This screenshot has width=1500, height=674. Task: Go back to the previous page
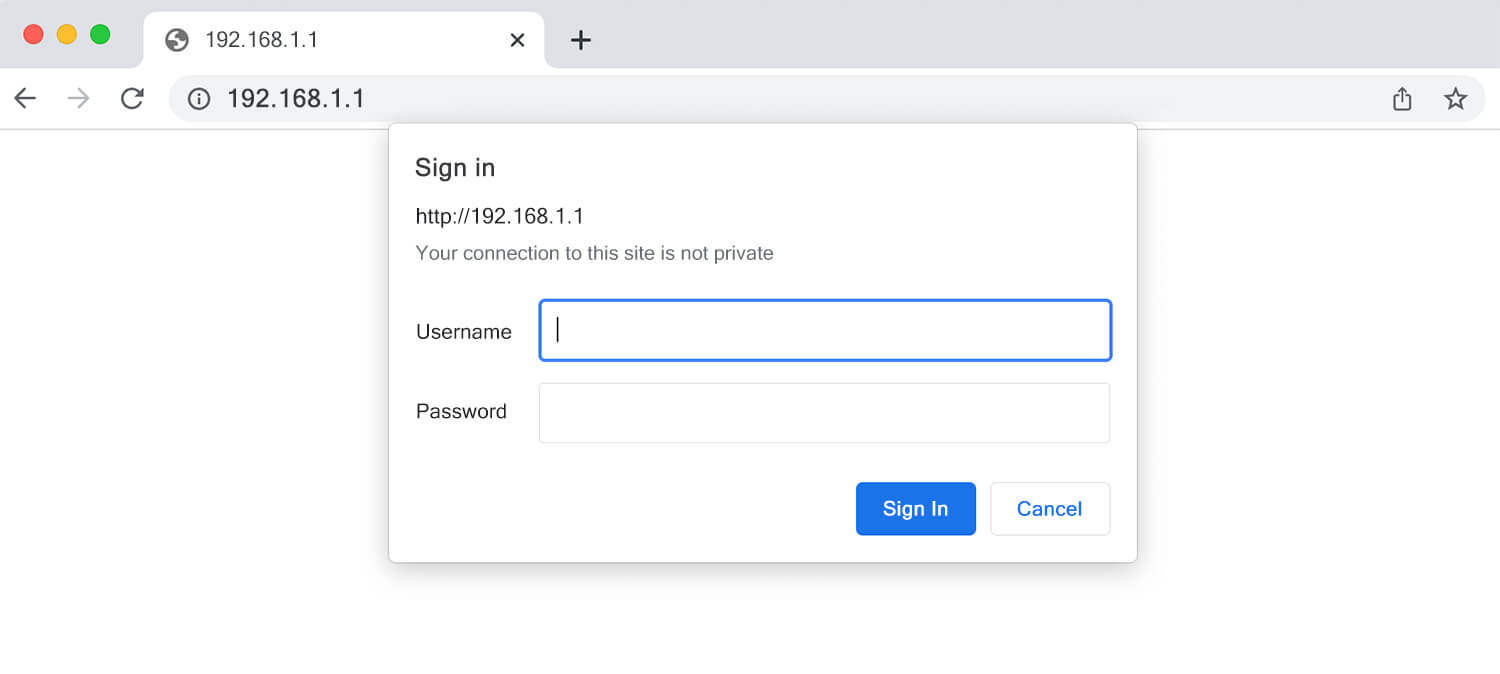click(x=25, y=98)
